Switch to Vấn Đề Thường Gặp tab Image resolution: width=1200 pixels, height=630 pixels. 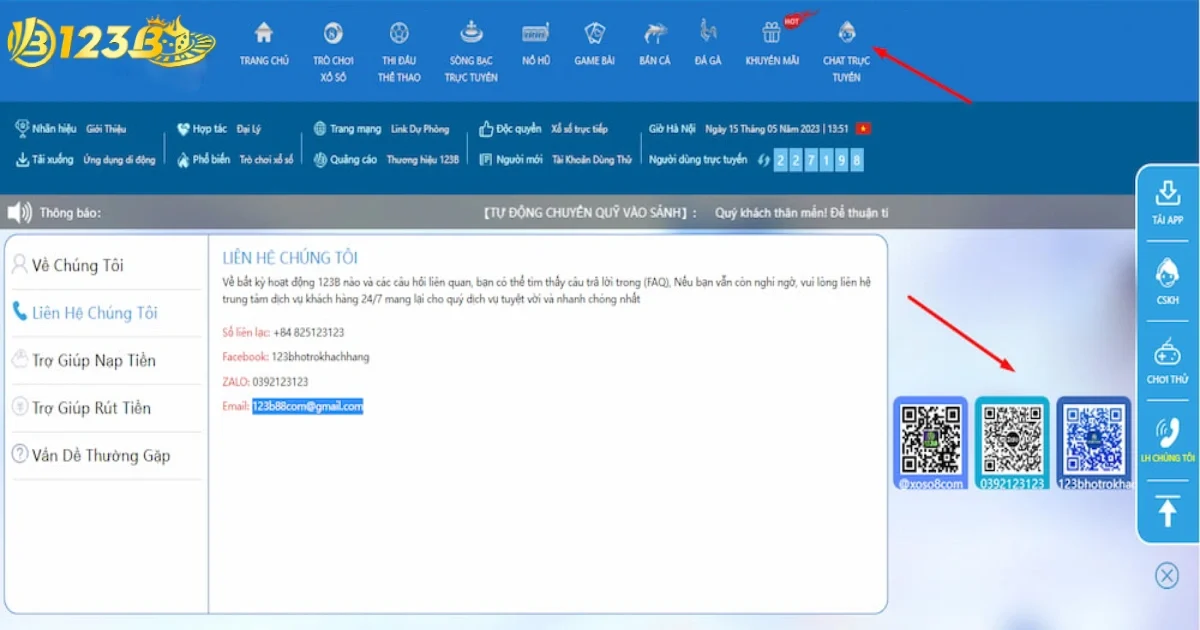coord(101,455)
